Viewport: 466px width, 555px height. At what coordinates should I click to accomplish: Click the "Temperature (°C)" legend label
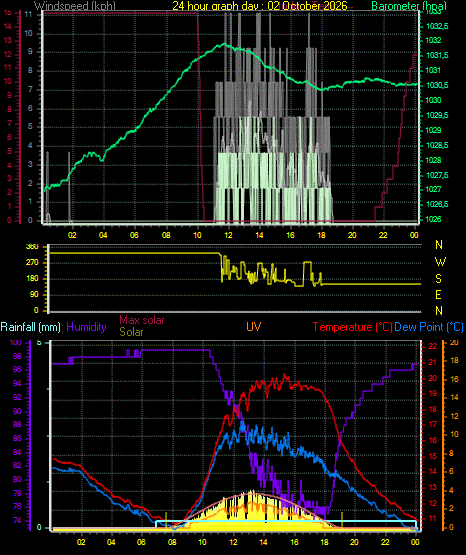click(x=352, y=327)
